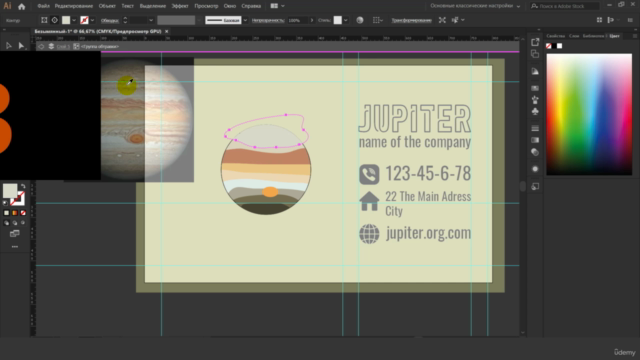The height and width of the screenshot is (360, 640).
Task: Select Draw Inside mode
Action: click(23, 223)
